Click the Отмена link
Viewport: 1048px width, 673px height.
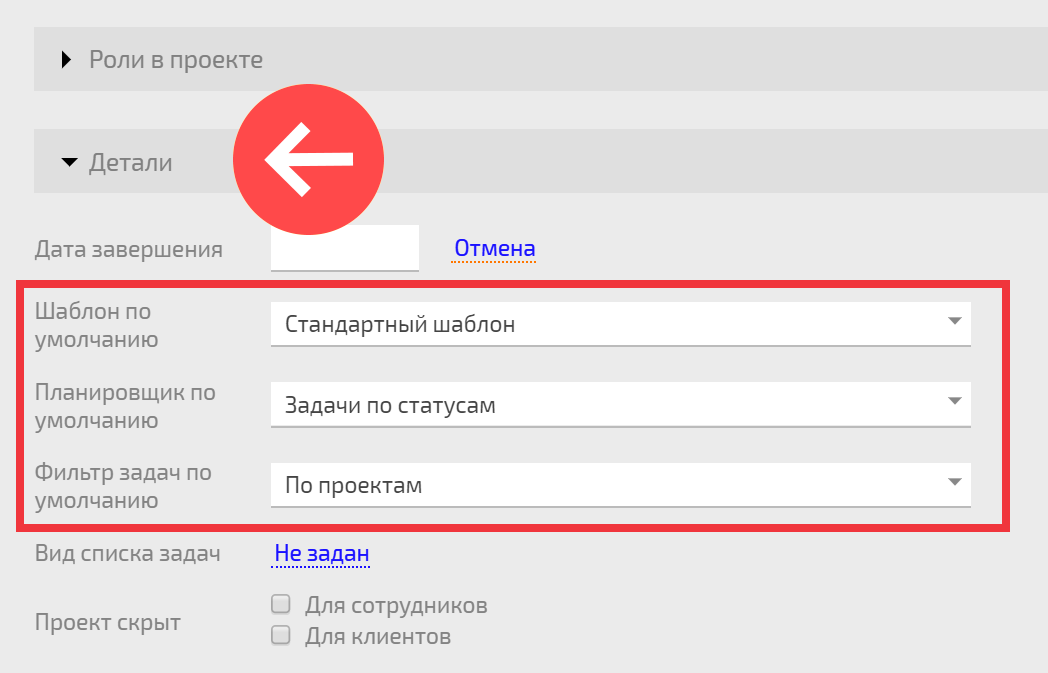(x=495, y=248)
